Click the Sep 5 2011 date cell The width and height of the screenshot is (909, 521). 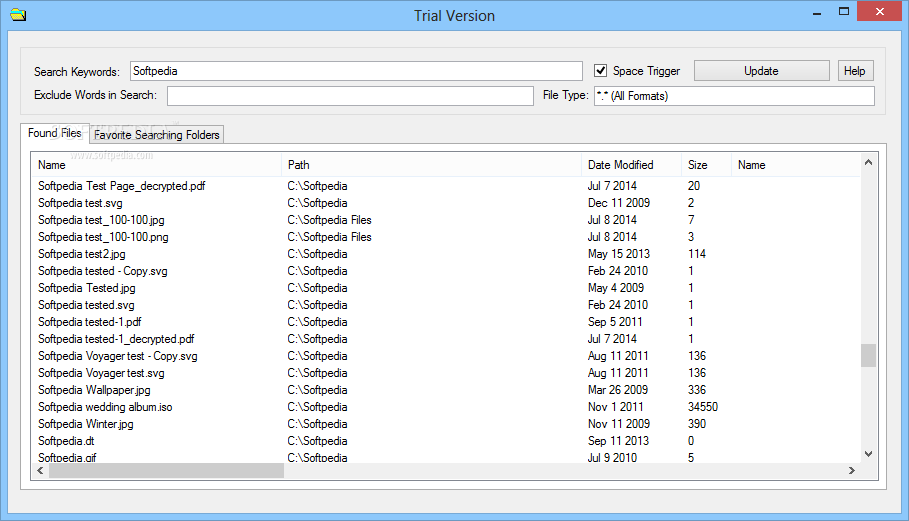[x=615, y=322]
